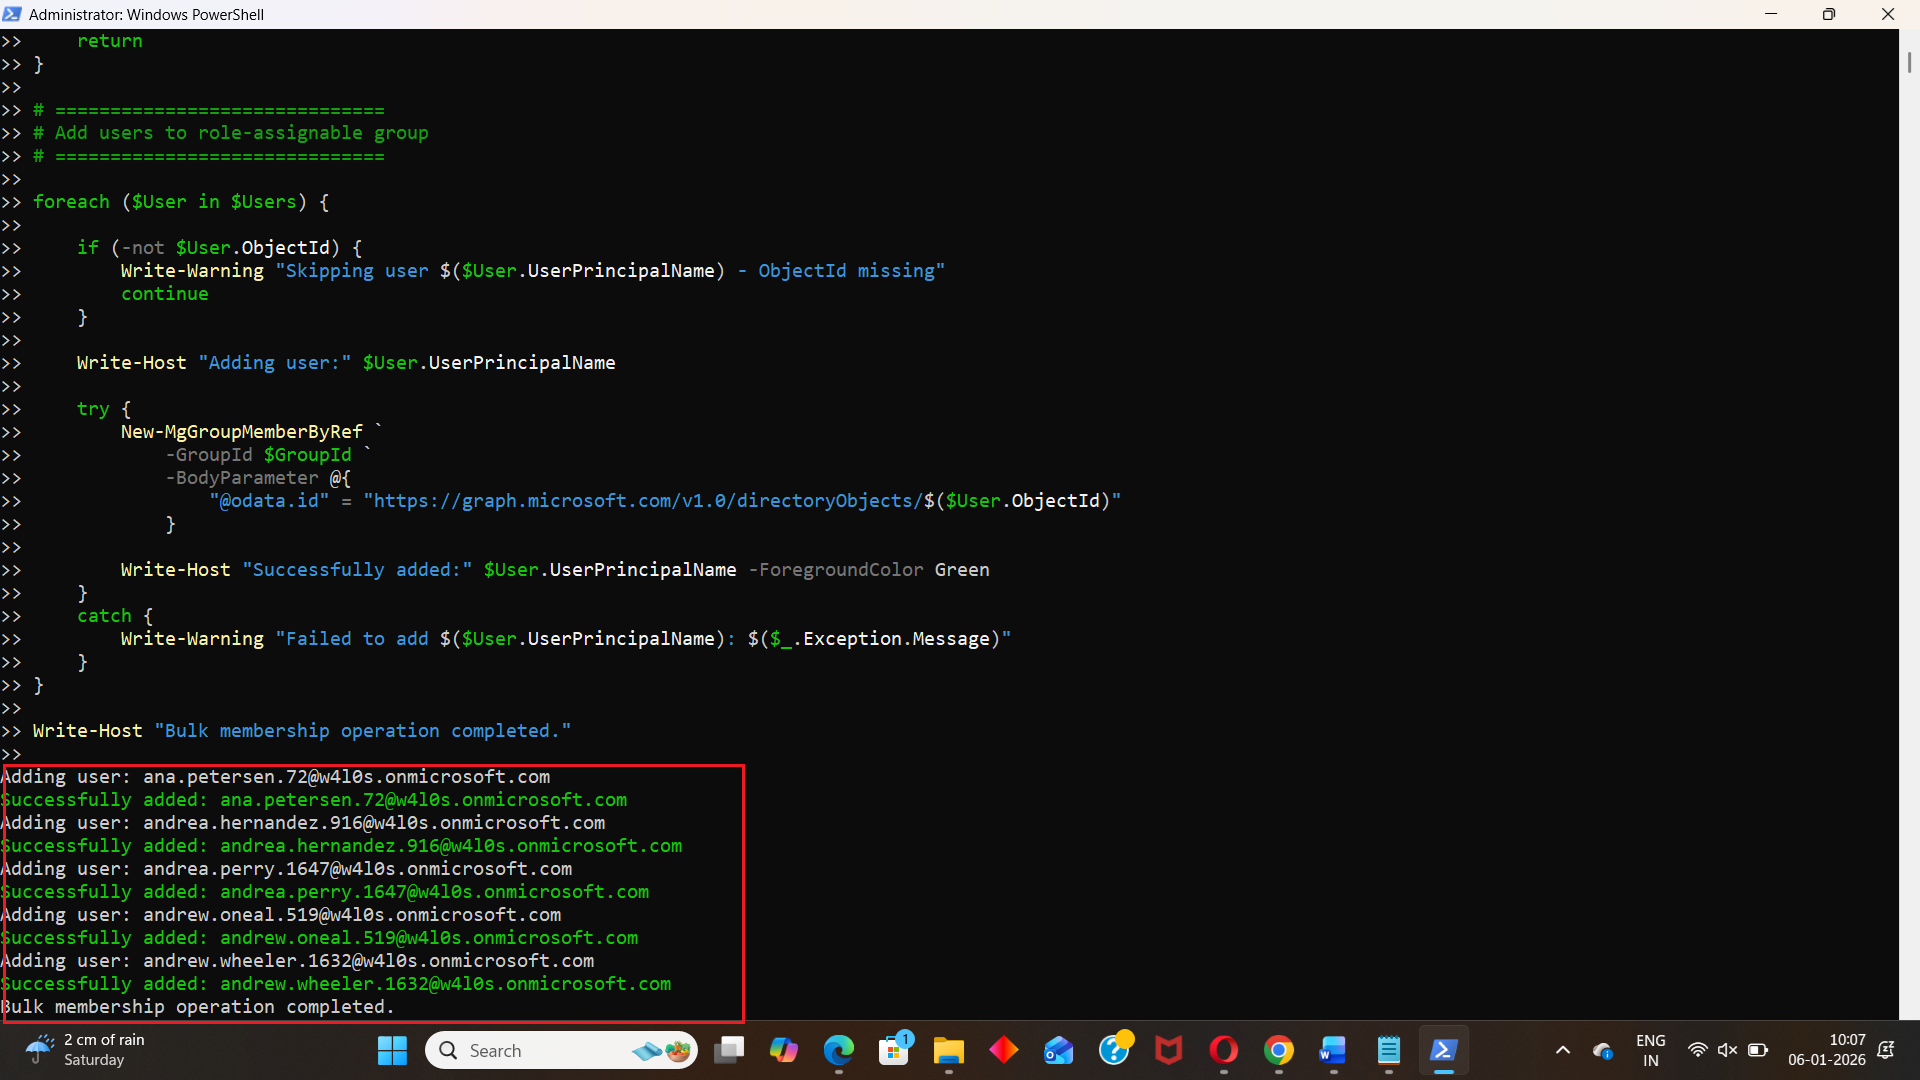Launch Microsoft Edge from taskbar
Viewport: 1920px width, 1080px height.
[838, 1050]
